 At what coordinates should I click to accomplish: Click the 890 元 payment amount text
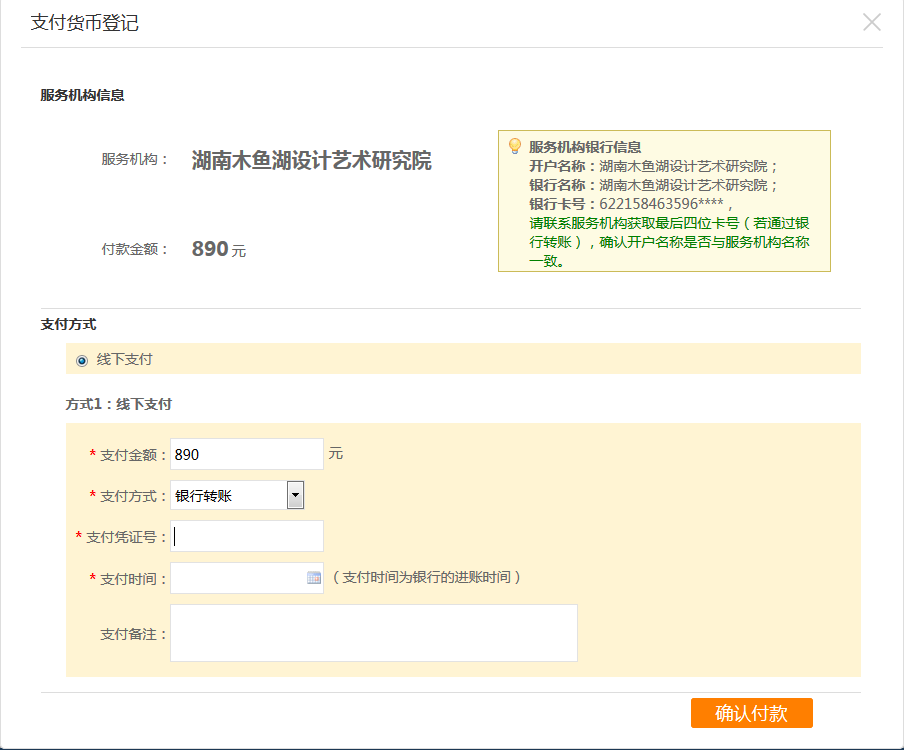click(x=219, y=249)
